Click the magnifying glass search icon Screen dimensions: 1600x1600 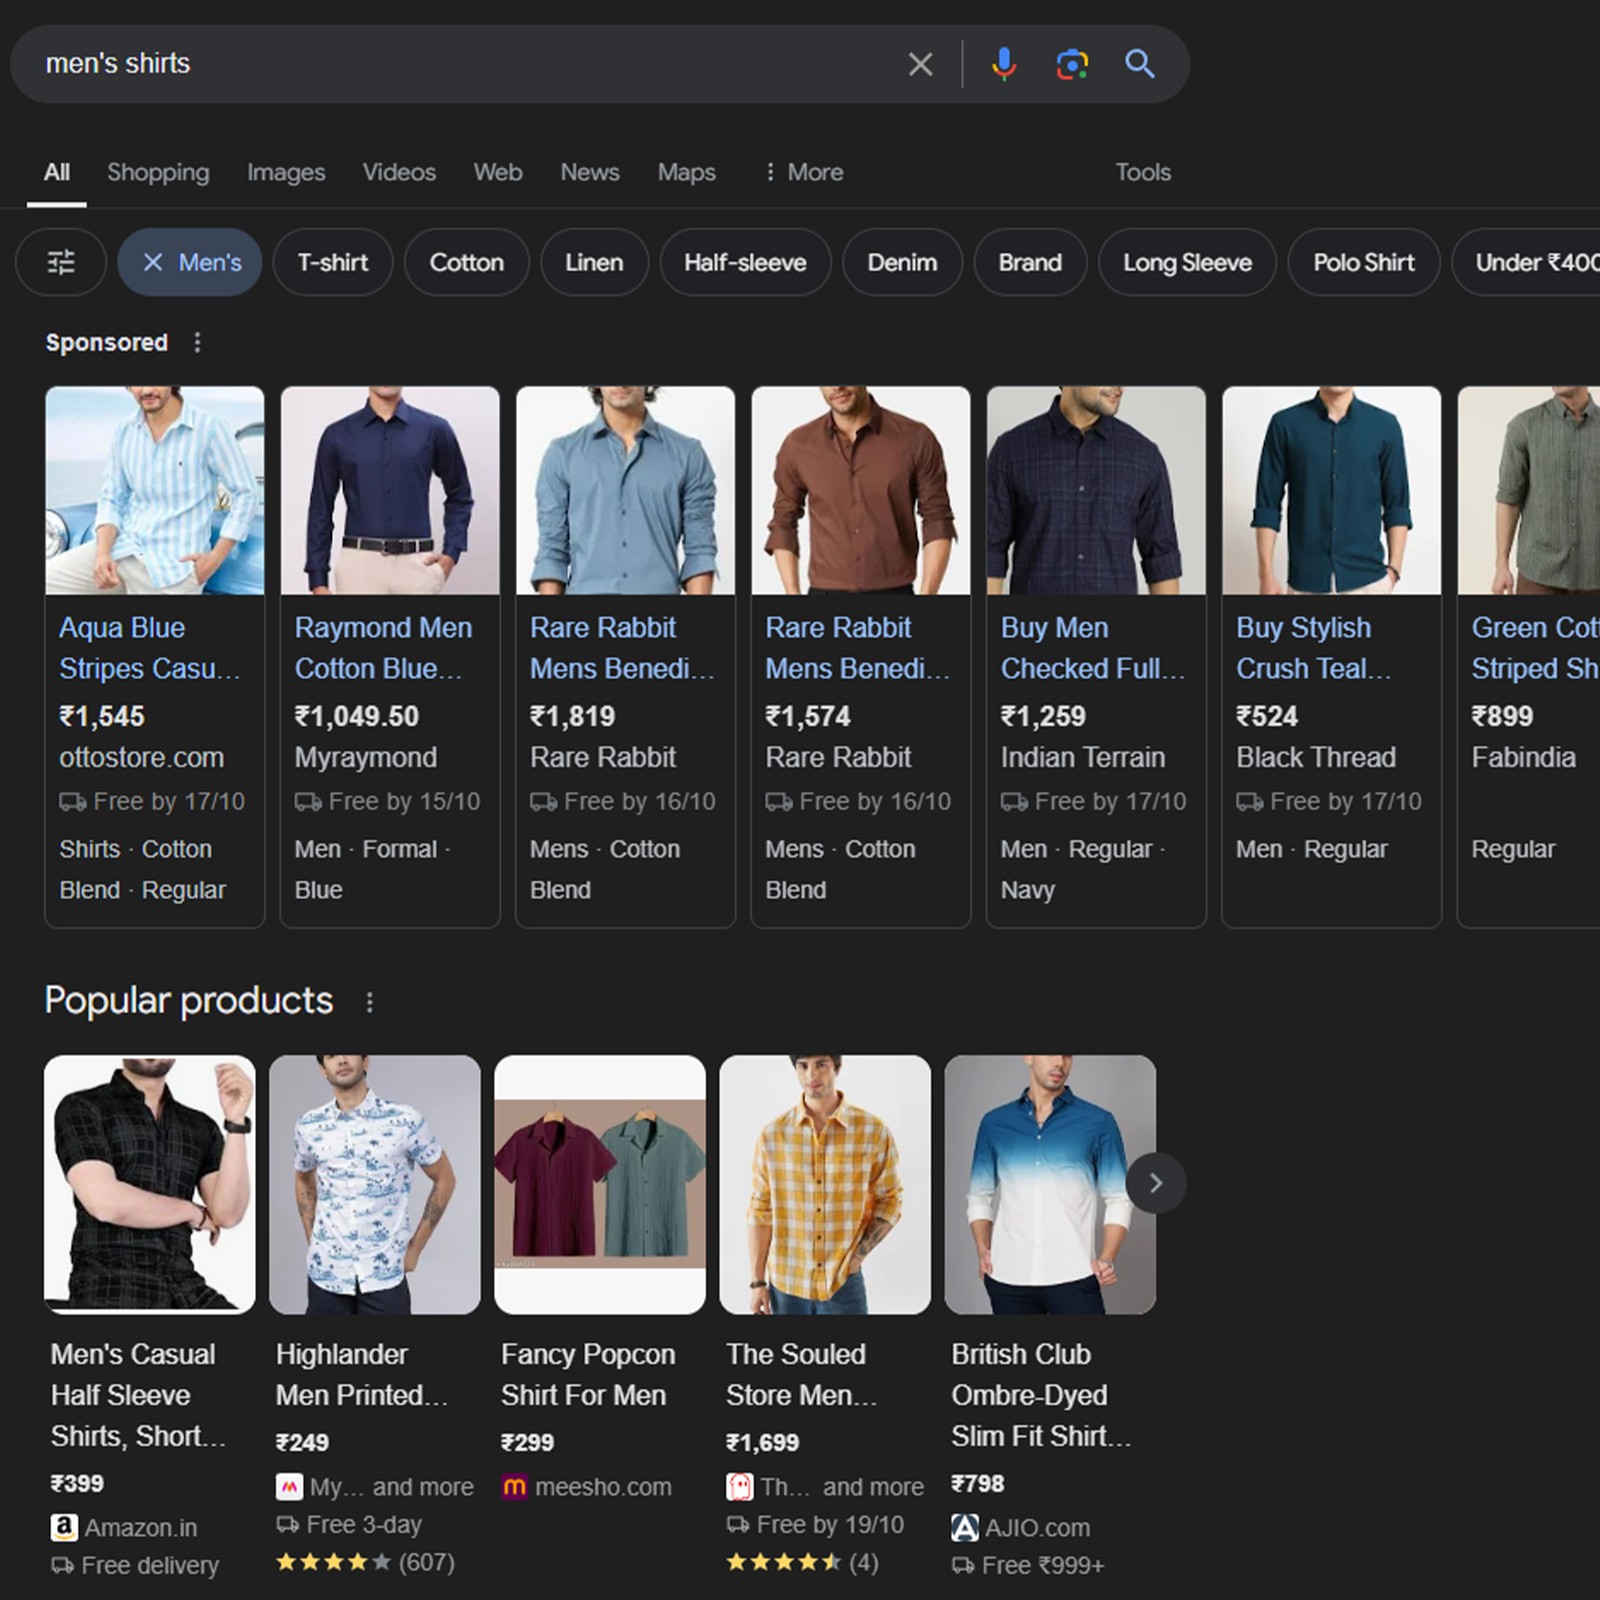[x=1140, y=64]
